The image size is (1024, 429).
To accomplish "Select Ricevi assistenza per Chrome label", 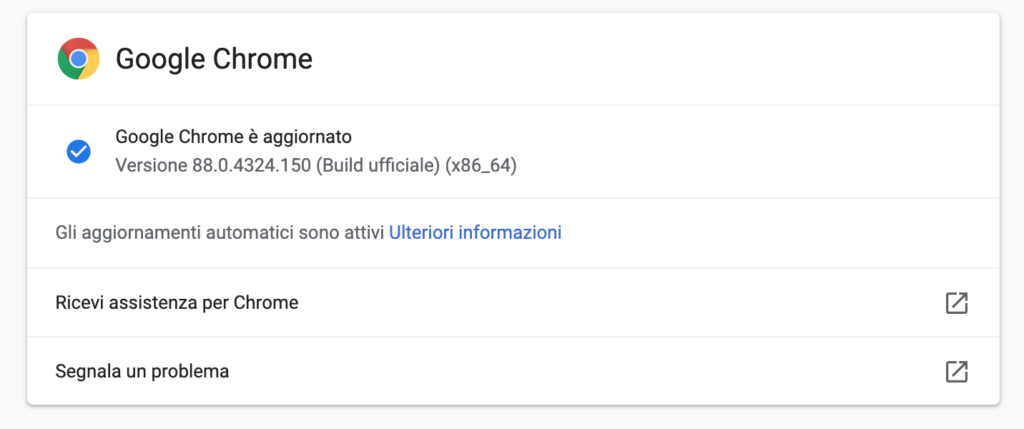I will click(177, 302).
